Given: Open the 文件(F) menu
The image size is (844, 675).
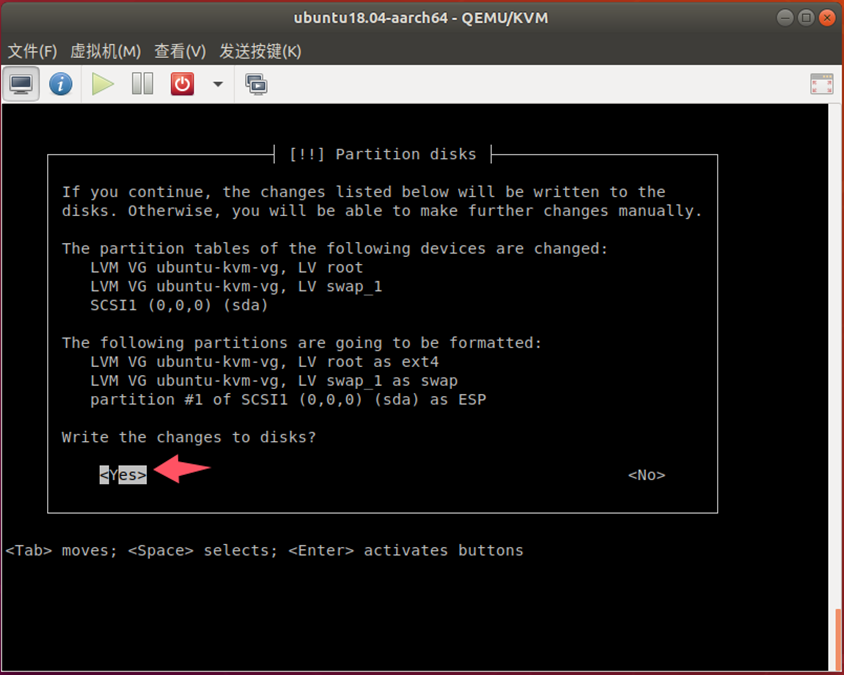Looking at the screenshot, I should click(32, 52).
